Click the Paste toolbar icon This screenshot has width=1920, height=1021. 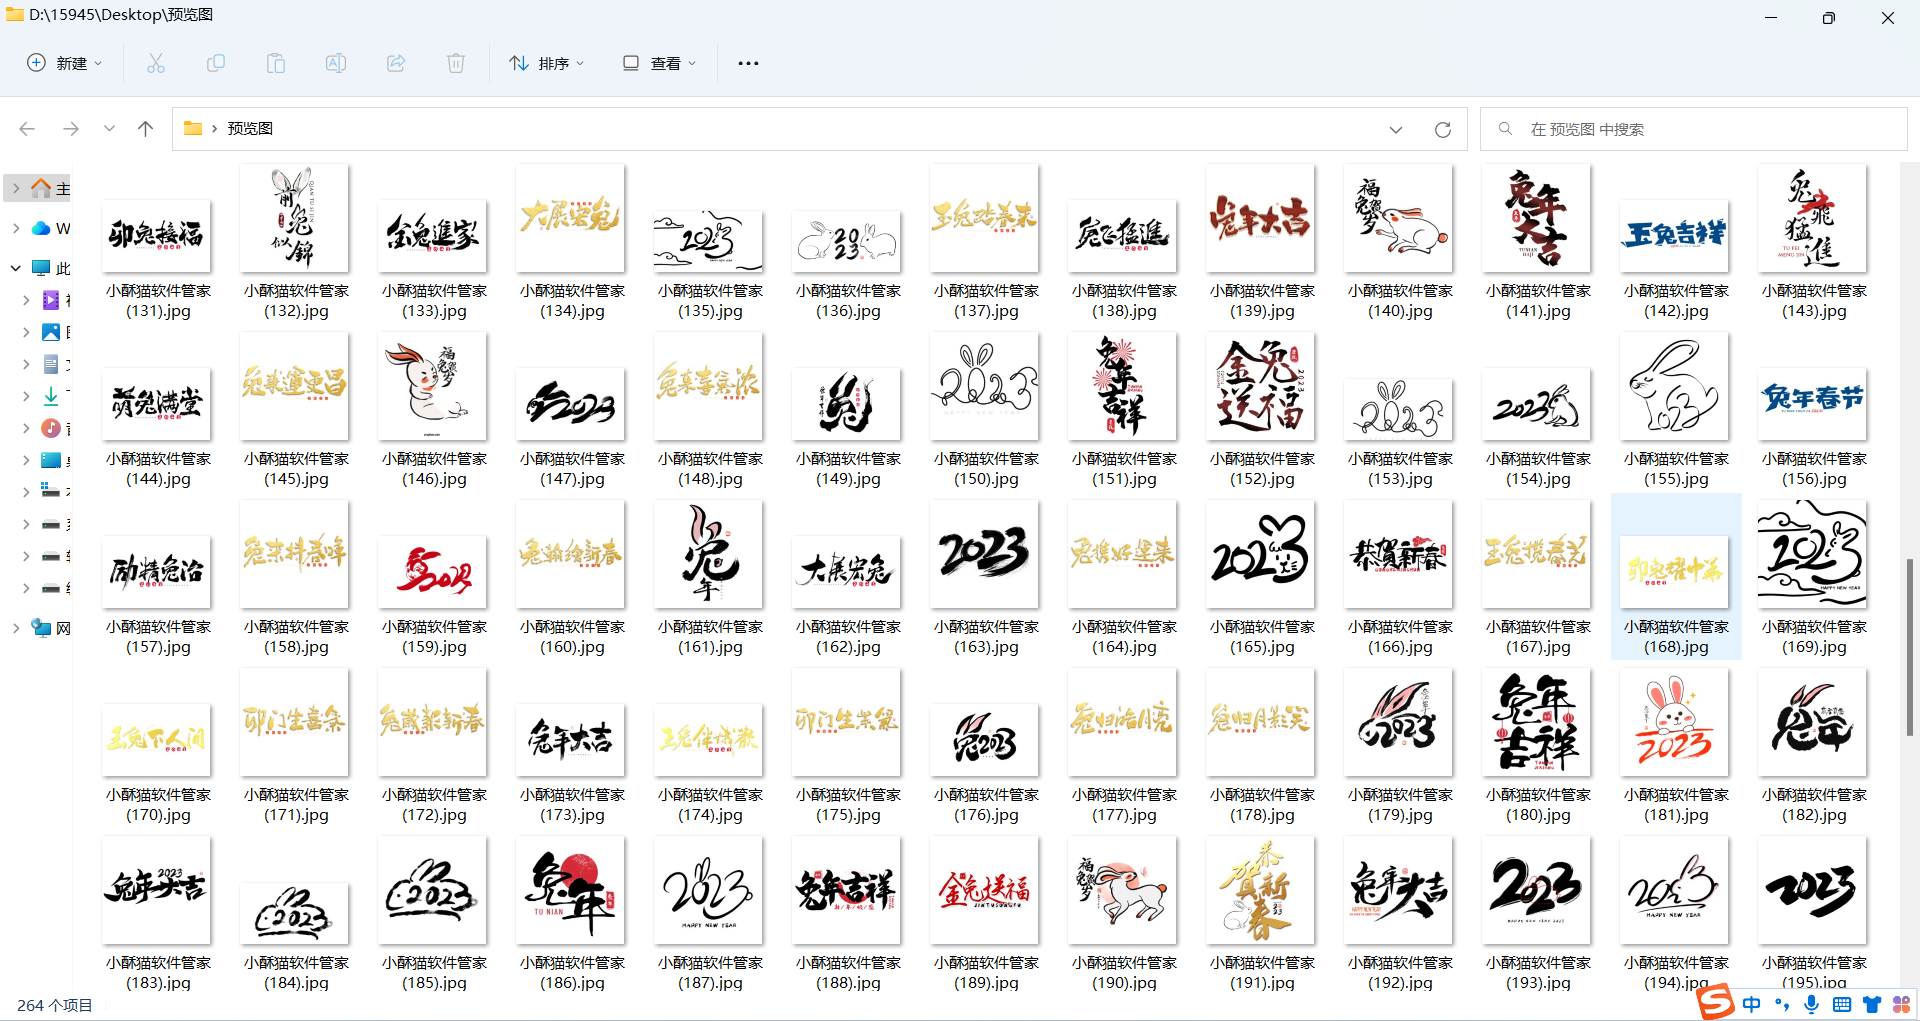(x=276, y=62)
